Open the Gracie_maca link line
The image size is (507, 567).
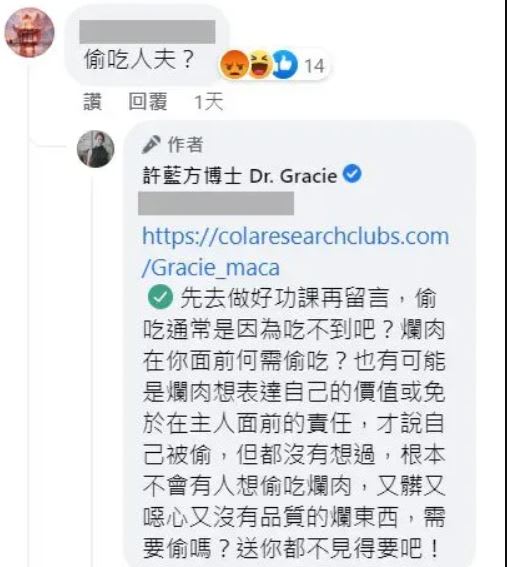(211, 268)
